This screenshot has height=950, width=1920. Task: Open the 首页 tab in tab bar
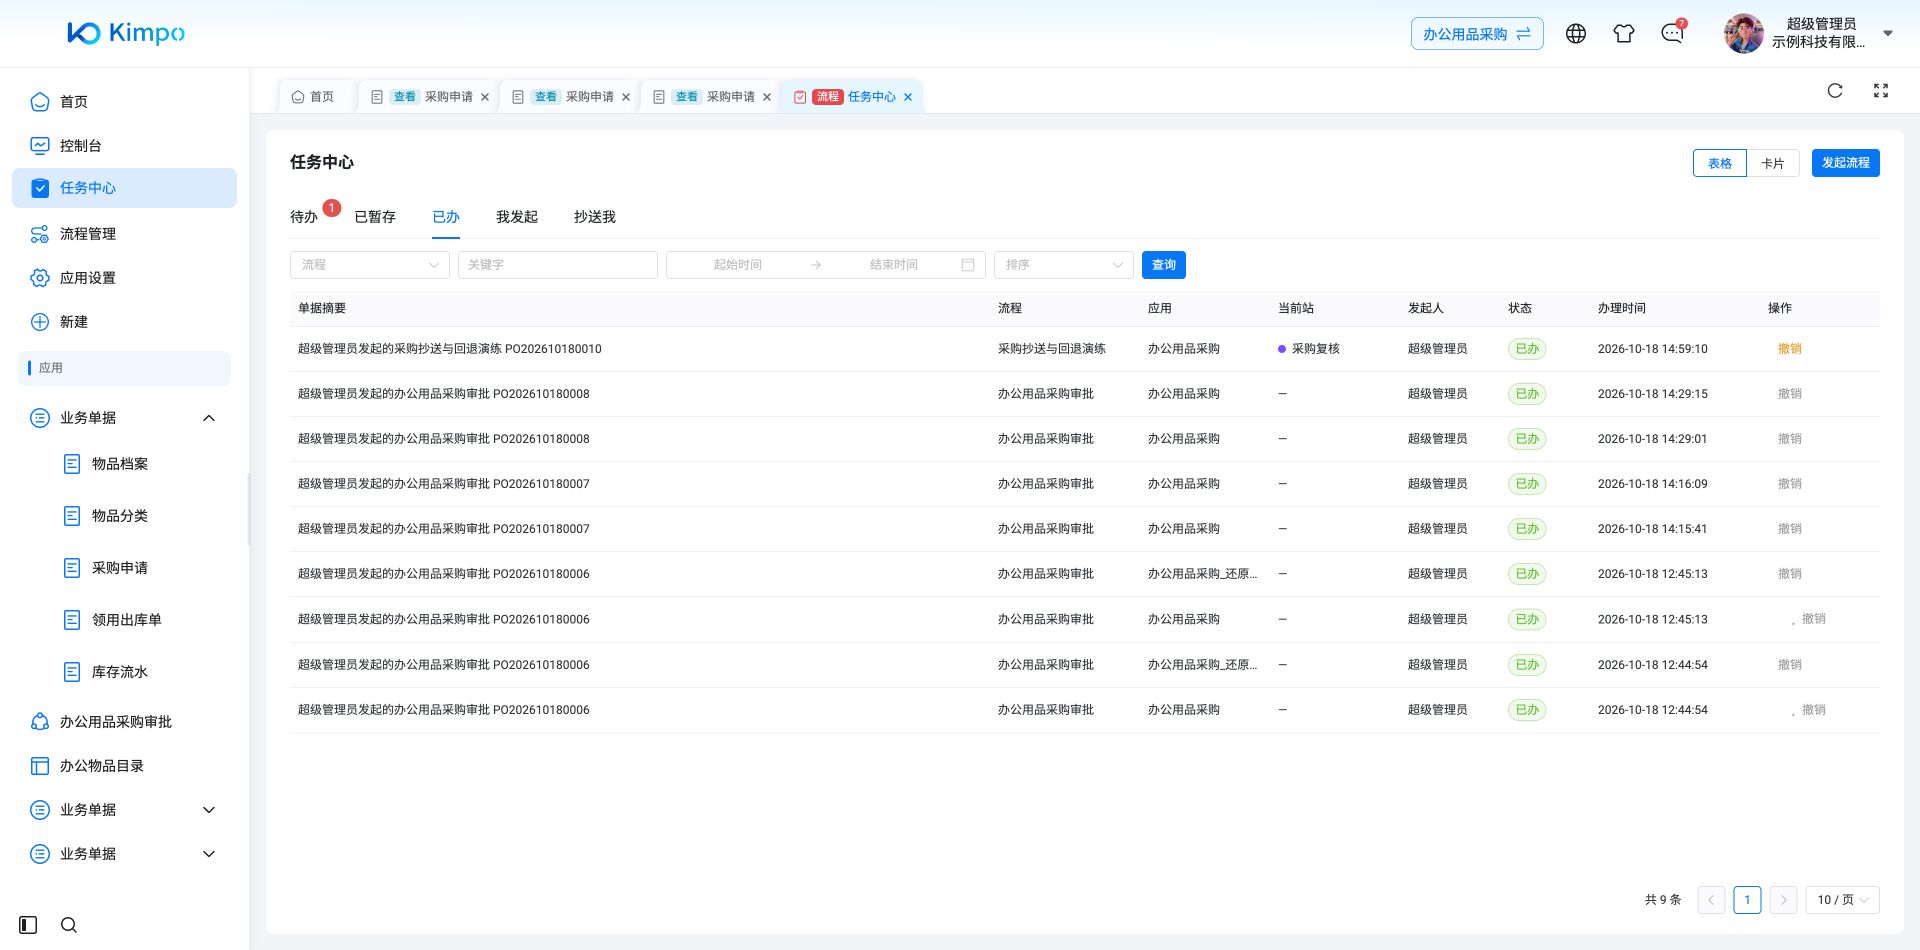(313, 97)
